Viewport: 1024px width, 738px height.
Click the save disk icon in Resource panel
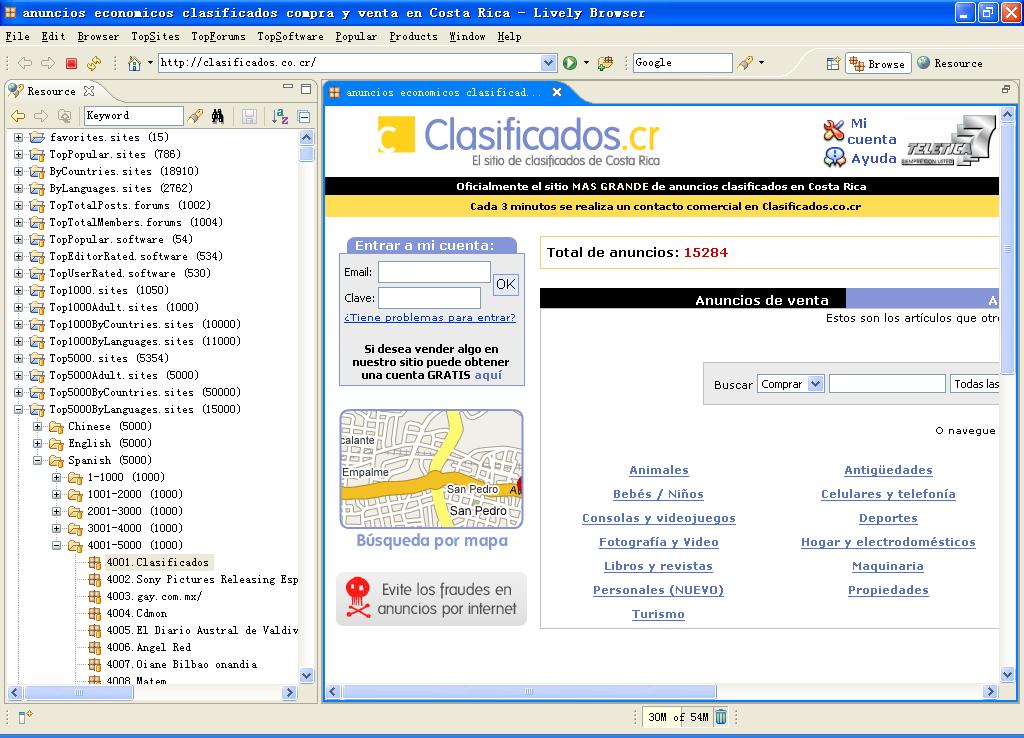249,116
